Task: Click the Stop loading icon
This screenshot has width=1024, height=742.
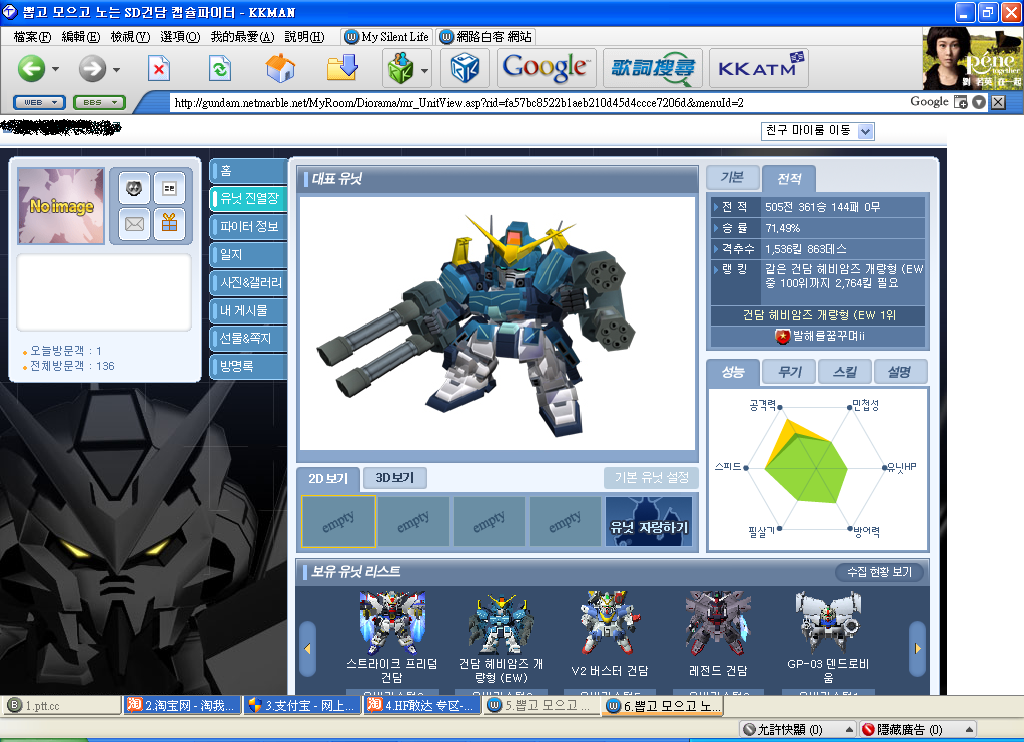Action: coord(159,69)
